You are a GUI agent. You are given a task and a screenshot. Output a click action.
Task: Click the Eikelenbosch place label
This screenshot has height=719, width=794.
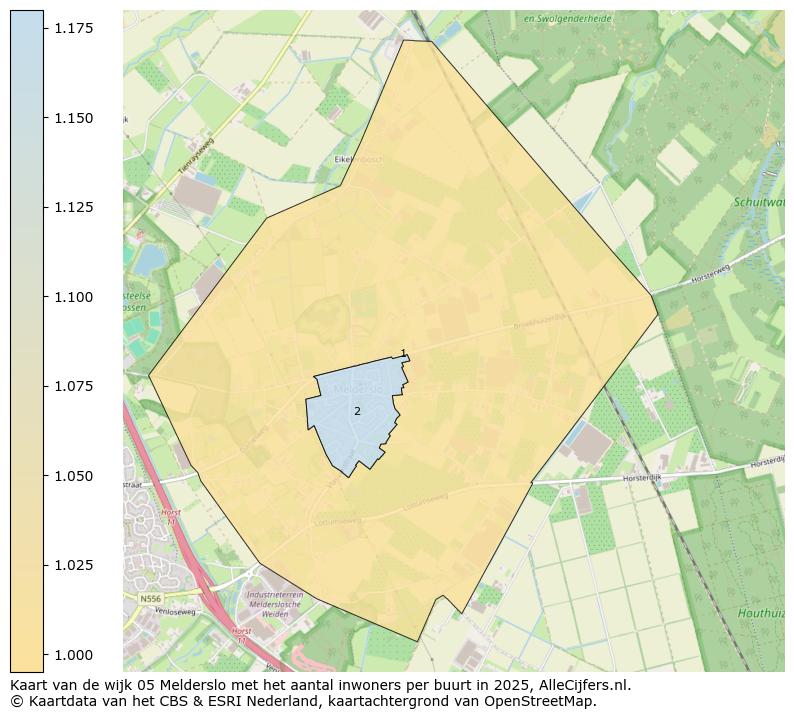coord(356,159)
